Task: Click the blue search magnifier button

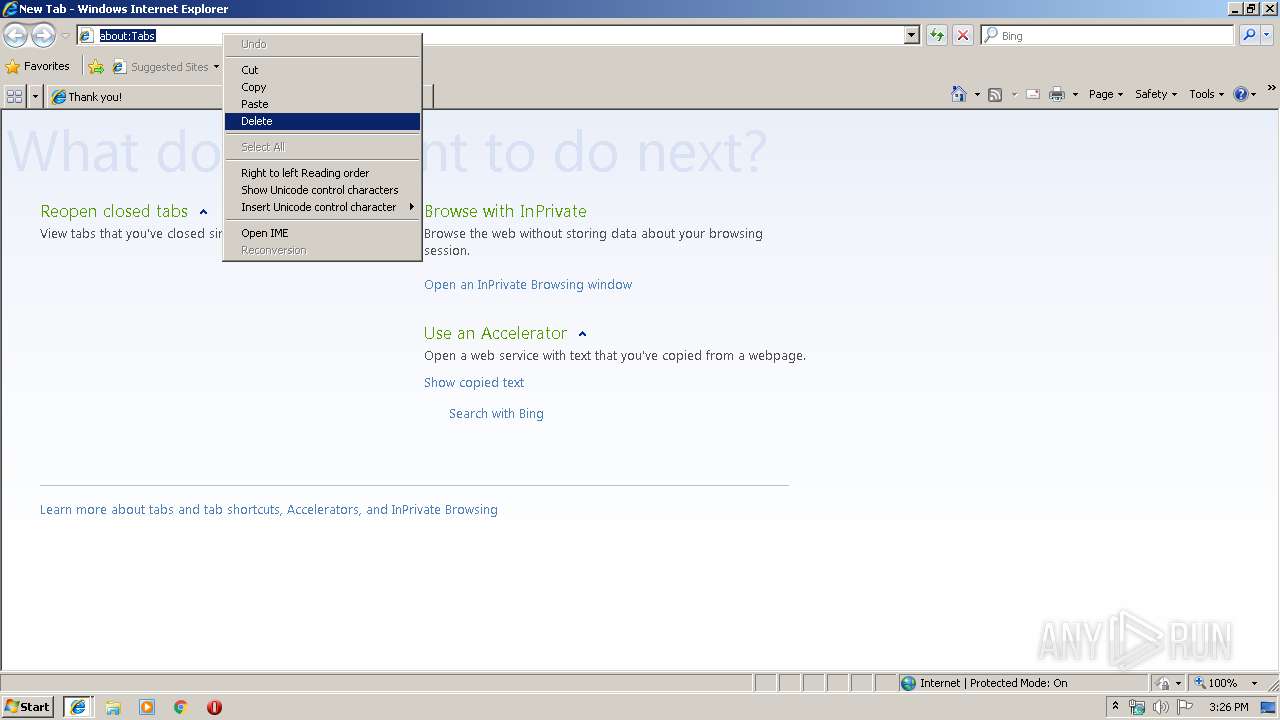Action: tap(1249, 35)
